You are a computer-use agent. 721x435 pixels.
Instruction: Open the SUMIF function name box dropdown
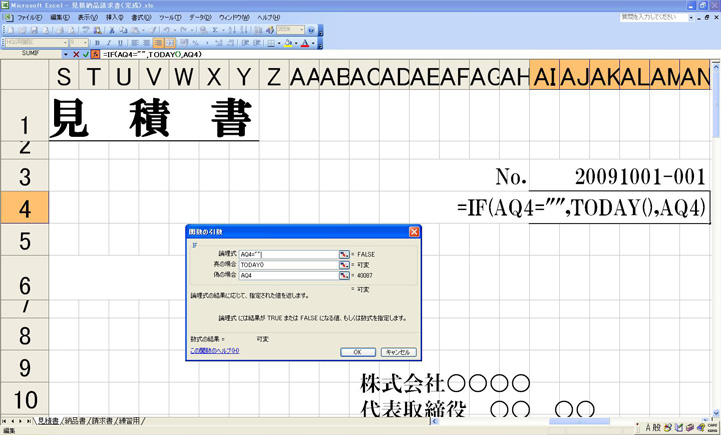click(x=66, y=54)
